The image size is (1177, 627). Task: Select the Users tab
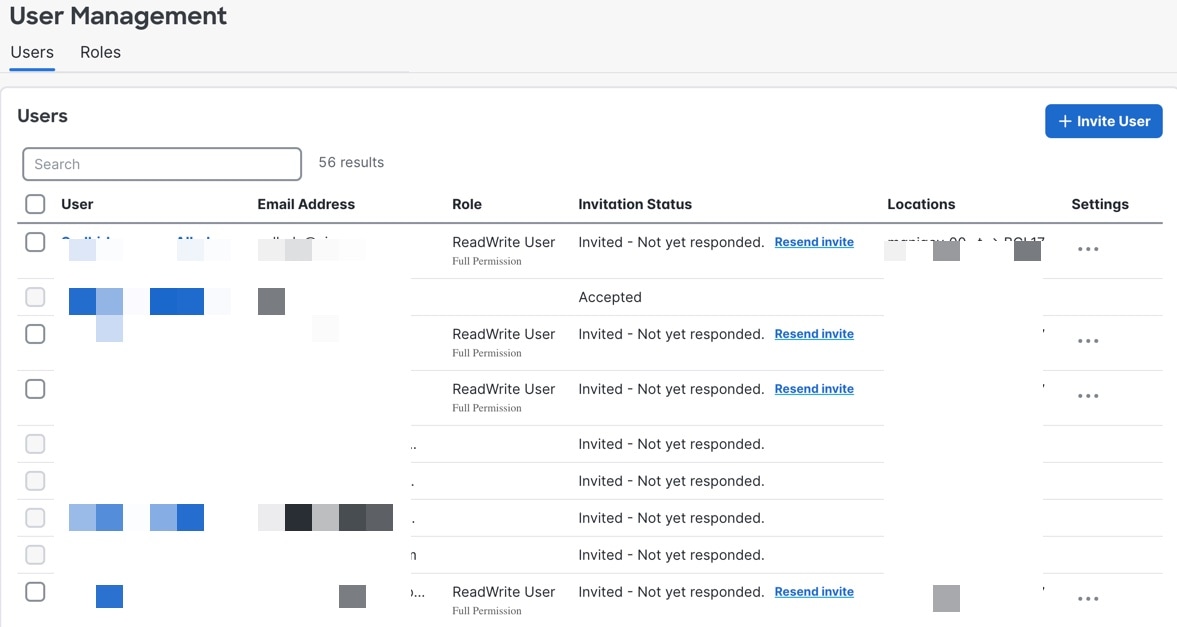click(32, 52)
